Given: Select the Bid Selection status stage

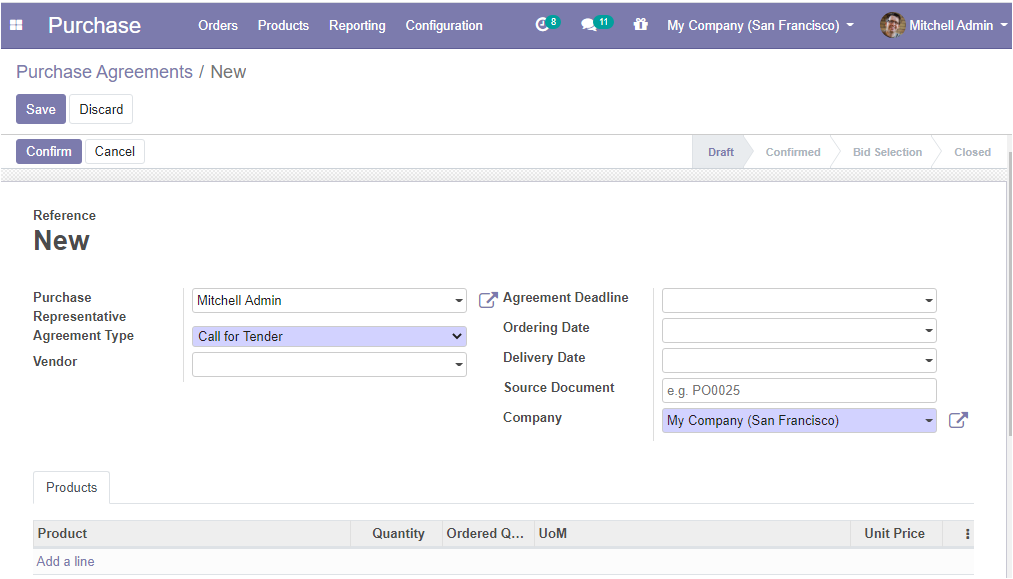Looking at the screenshot, I should click(887, 152).
